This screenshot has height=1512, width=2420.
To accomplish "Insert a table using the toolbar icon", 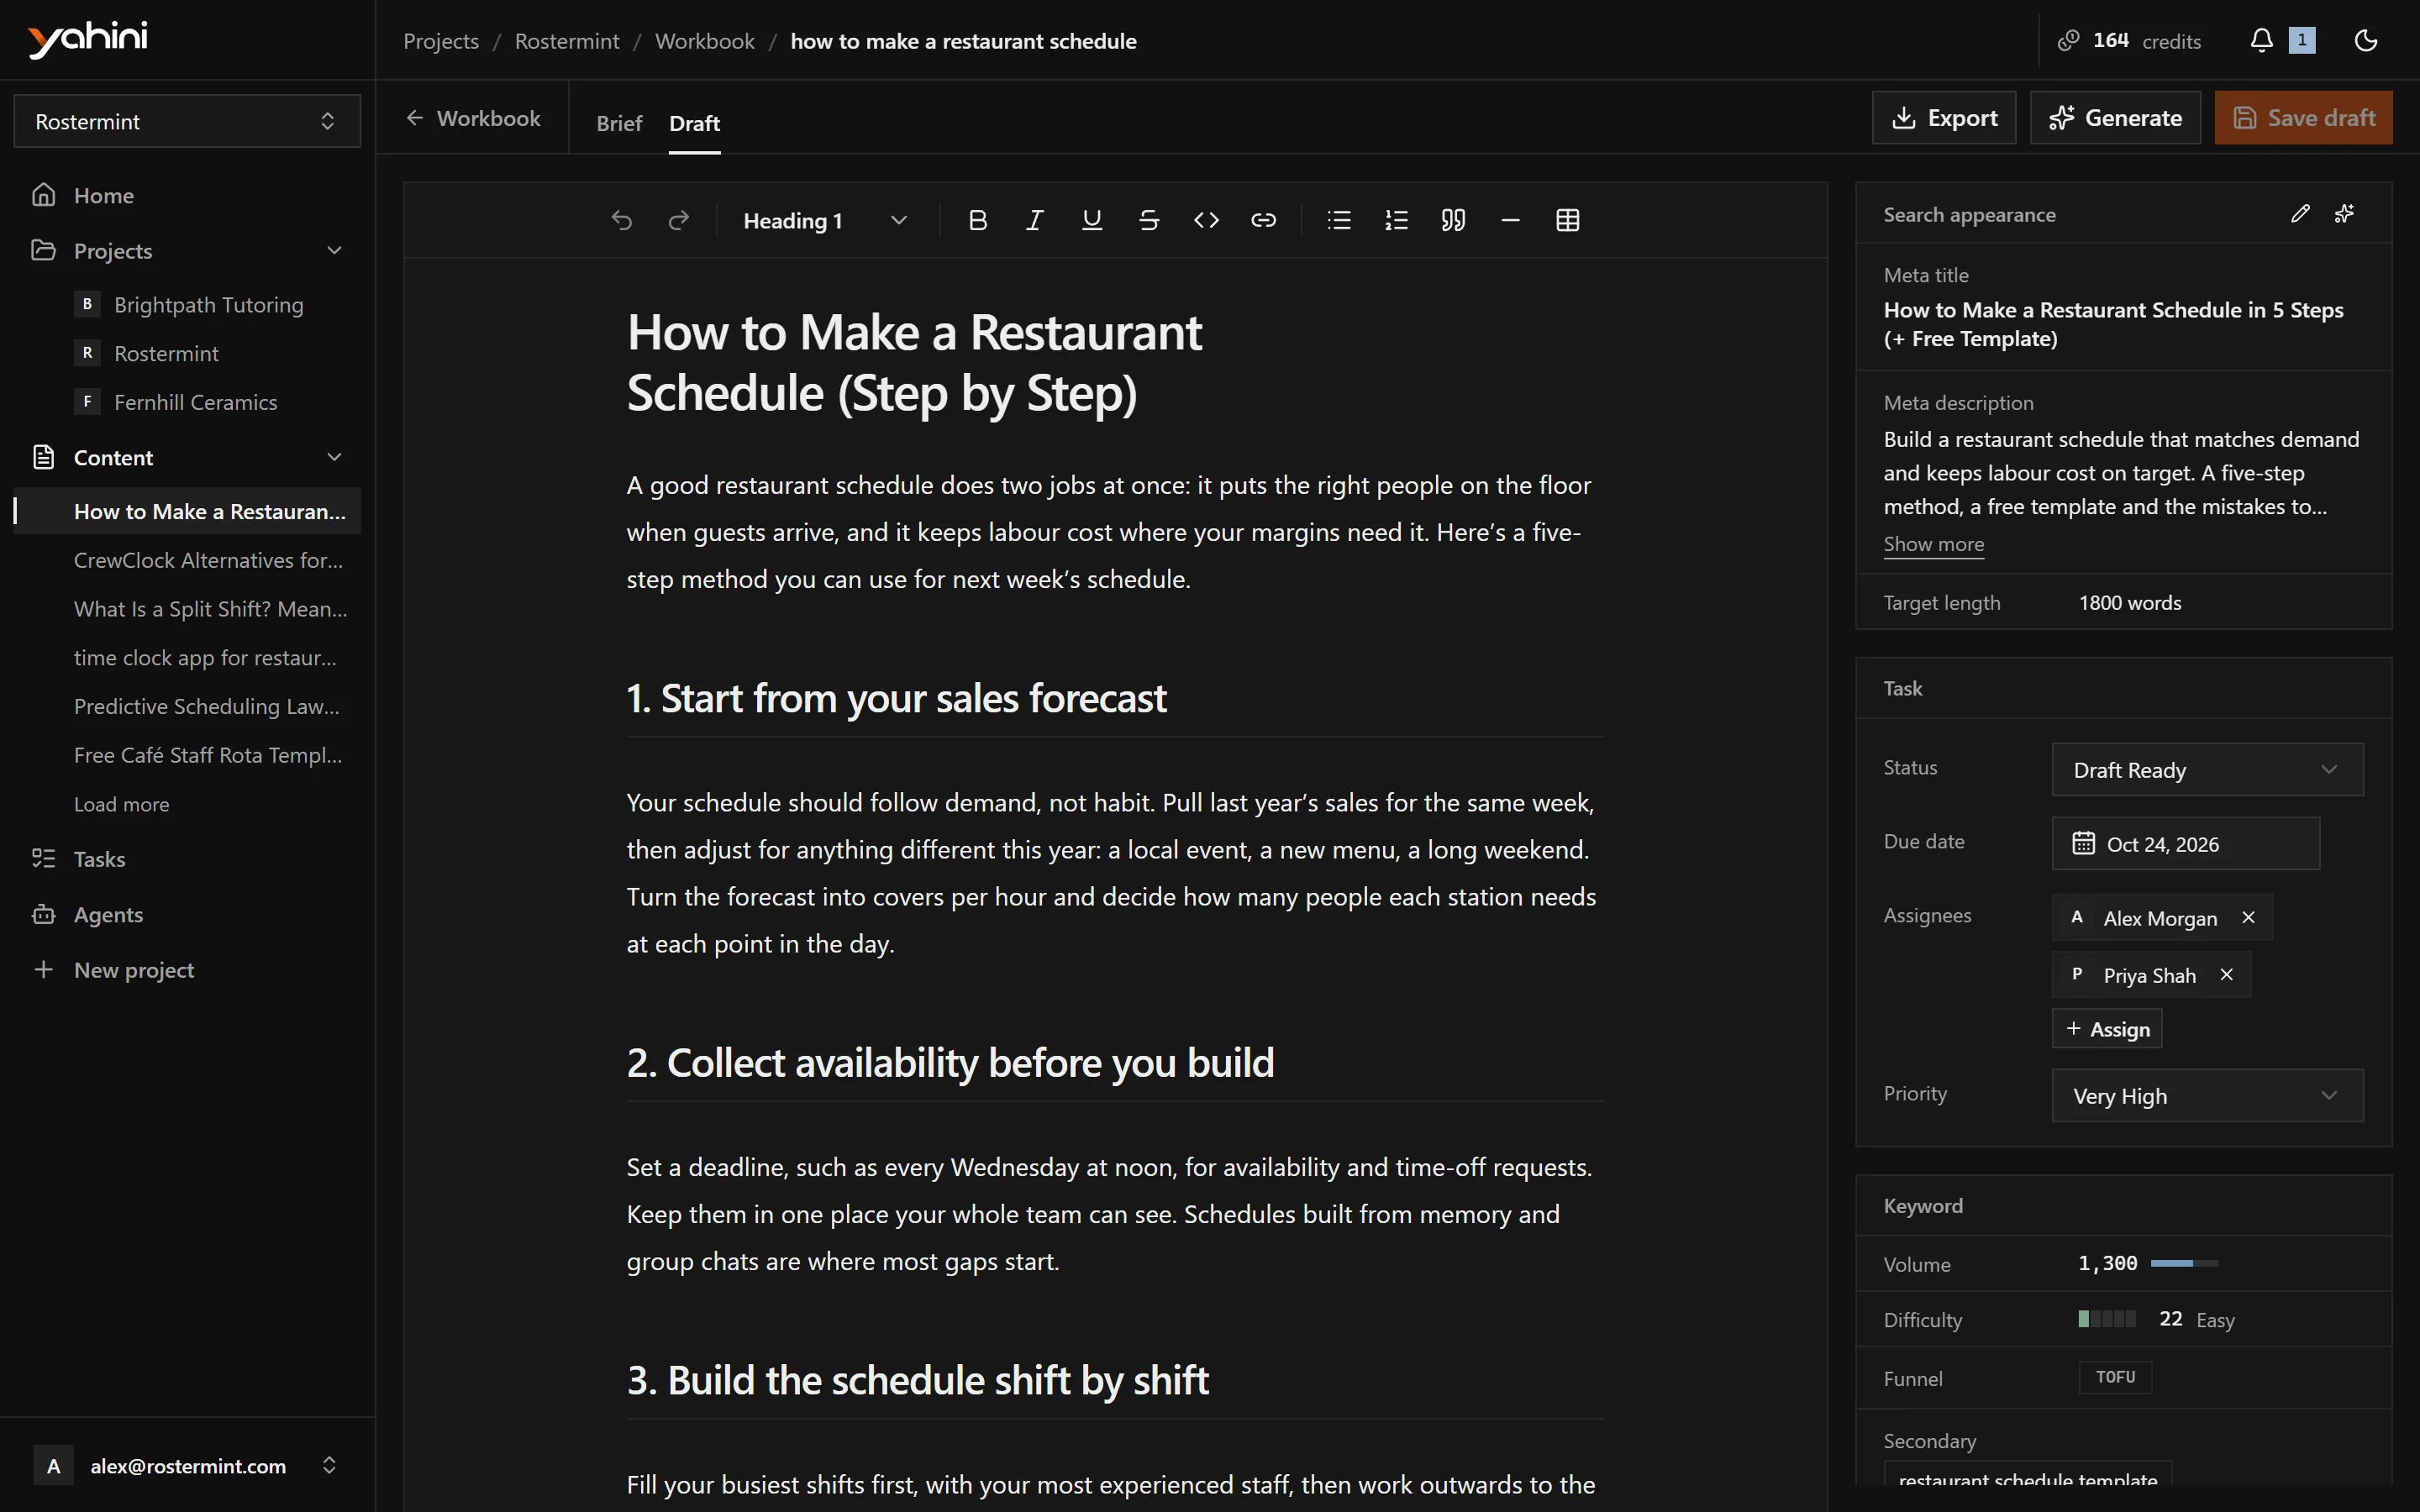I will (x=1567, y=220).
